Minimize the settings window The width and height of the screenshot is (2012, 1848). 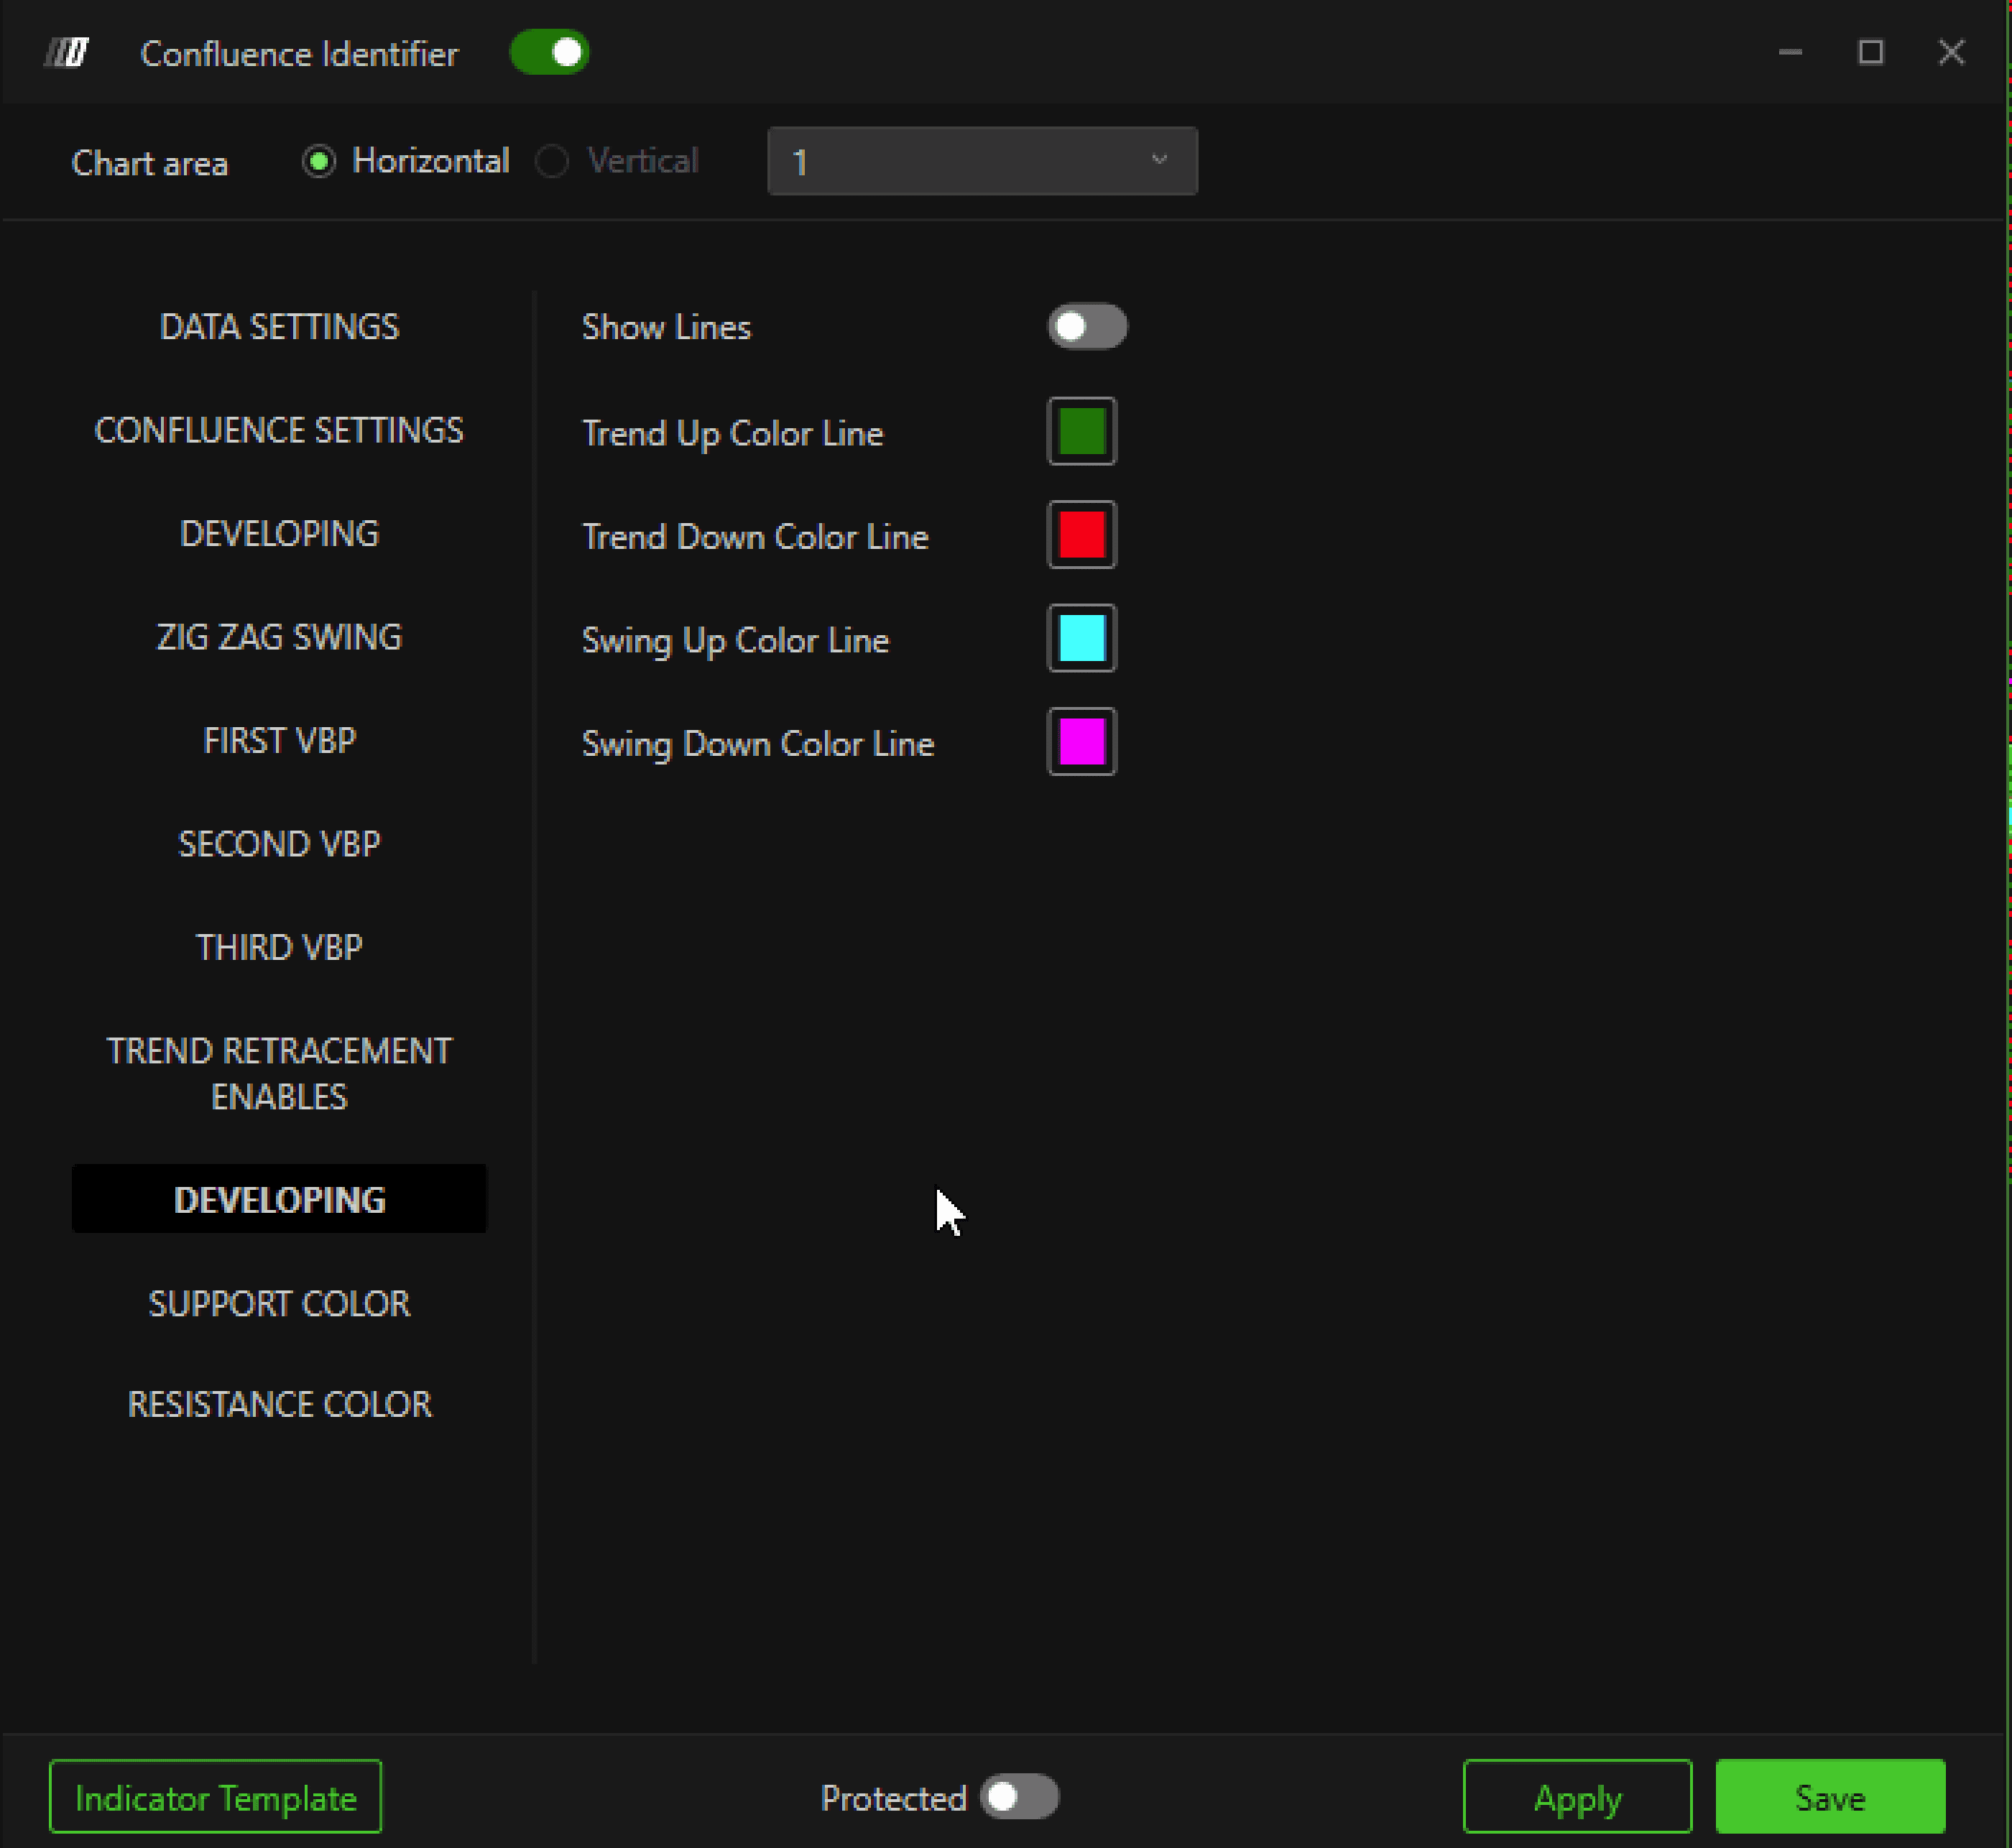tap(1790, 52)
